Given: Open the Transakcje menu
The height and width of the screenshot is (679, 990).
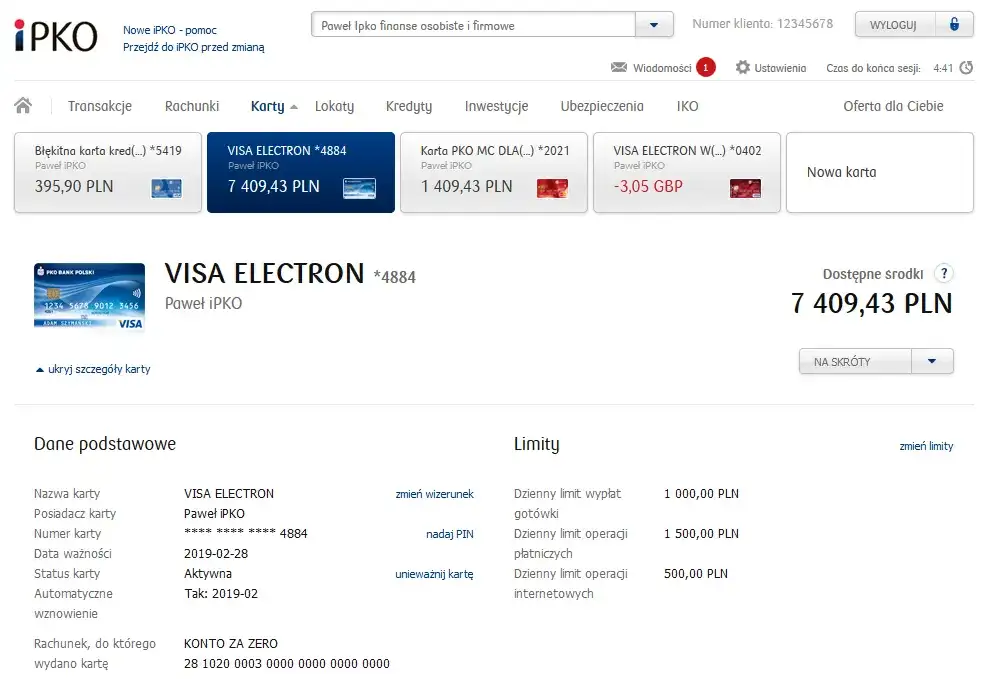Looking at the screenshot, I should click(x=100, y=106).
